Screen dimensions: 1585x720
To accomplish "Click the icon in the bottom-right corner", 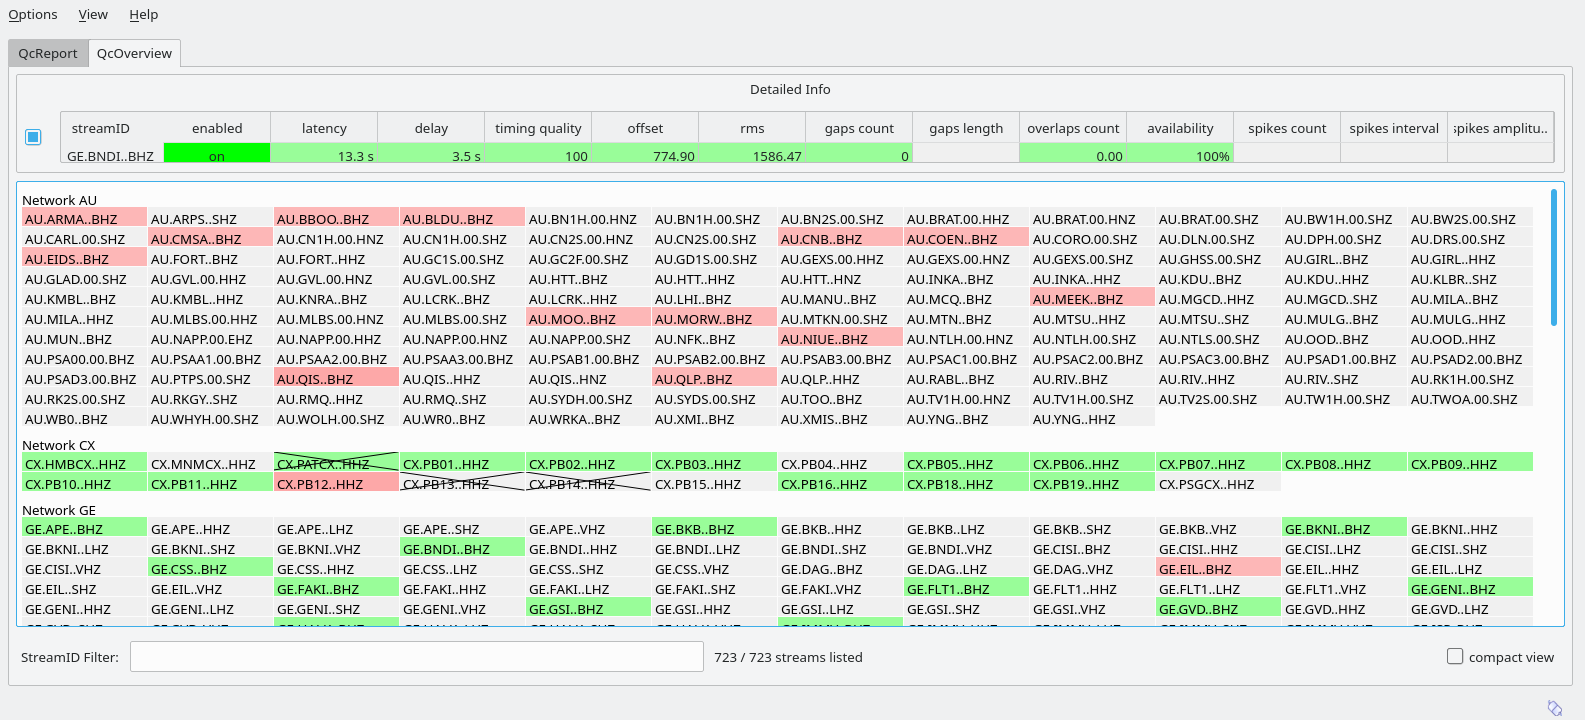I will [x=1555, y=707].
